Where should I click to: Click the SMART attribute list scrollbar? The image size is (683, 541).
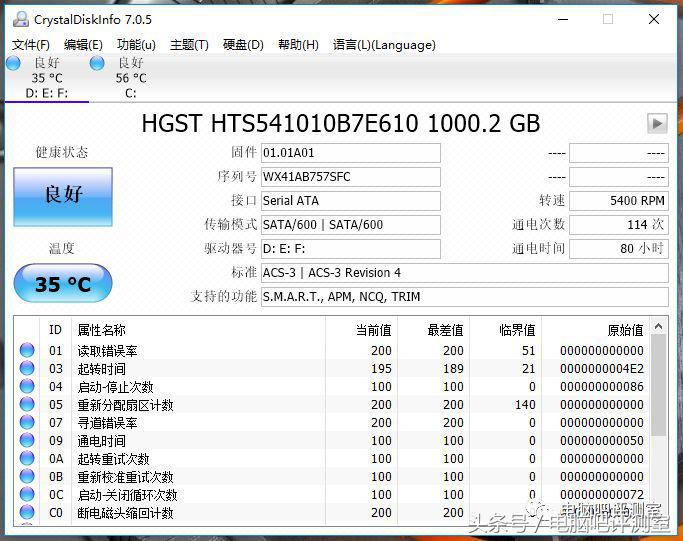tap(658, 420)
